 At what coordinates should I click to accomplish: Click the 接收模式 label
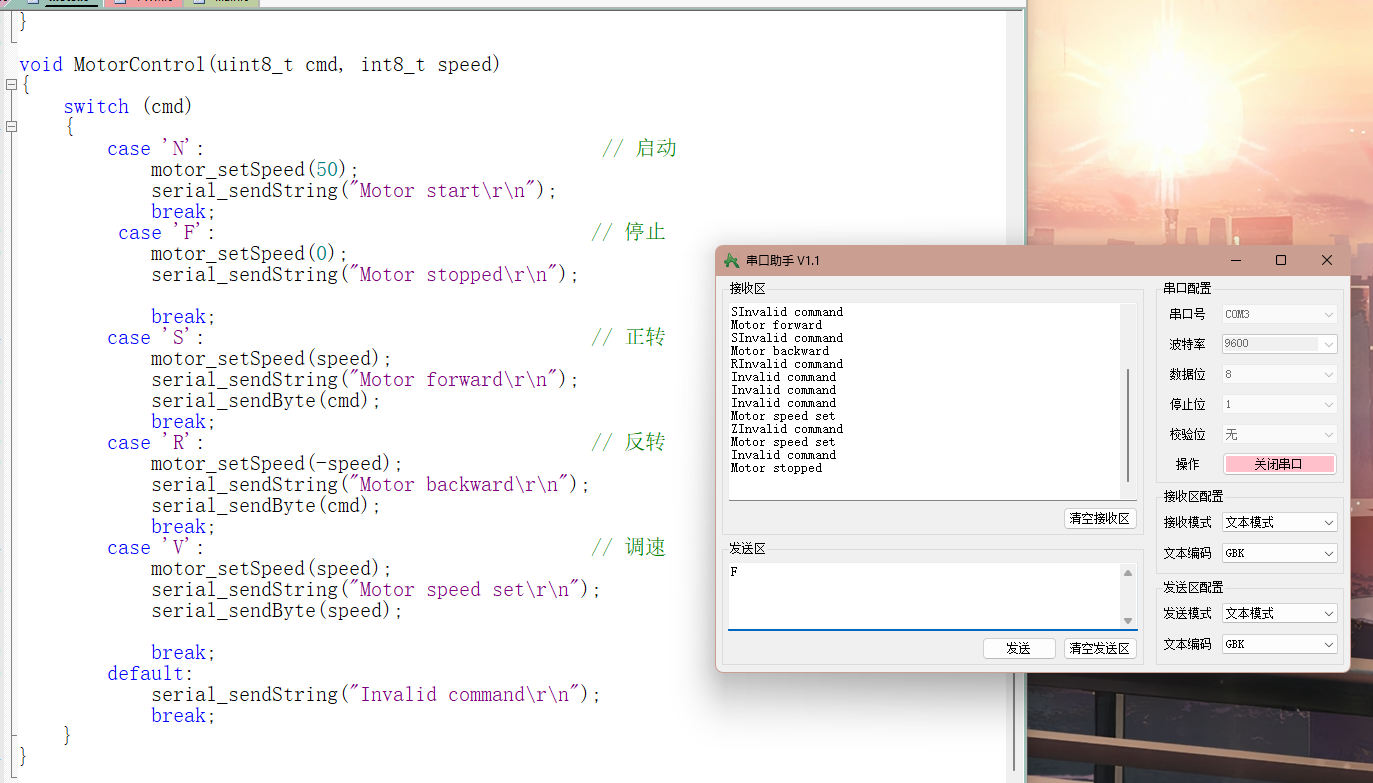tap(1187, 522)
